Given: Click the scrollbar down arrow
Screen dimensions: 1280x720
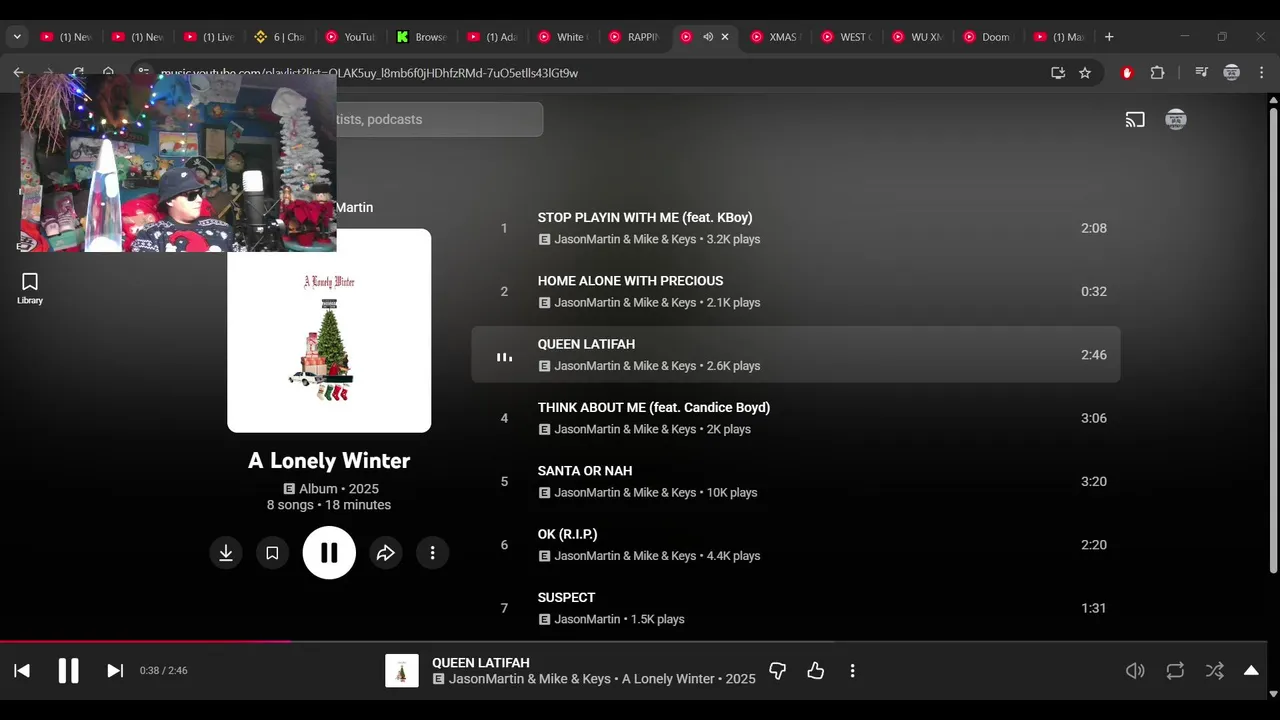Looking at the screenshot, I should tap(1273, 693).
